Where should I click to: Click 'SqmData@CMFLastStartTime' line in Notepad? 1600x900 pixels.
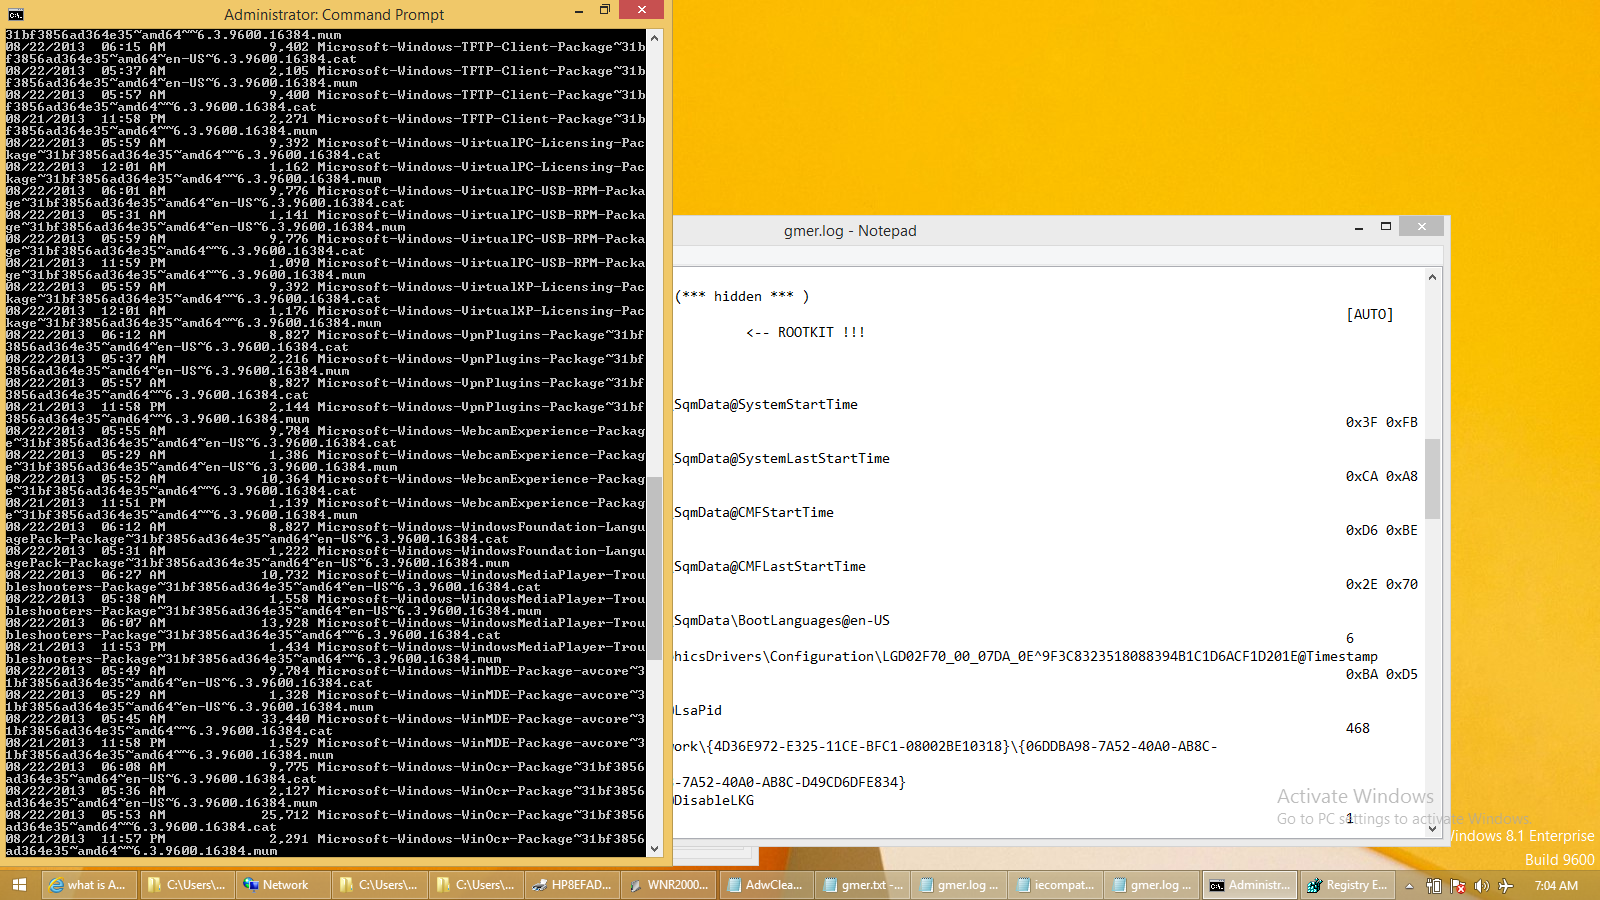[770, 566]
